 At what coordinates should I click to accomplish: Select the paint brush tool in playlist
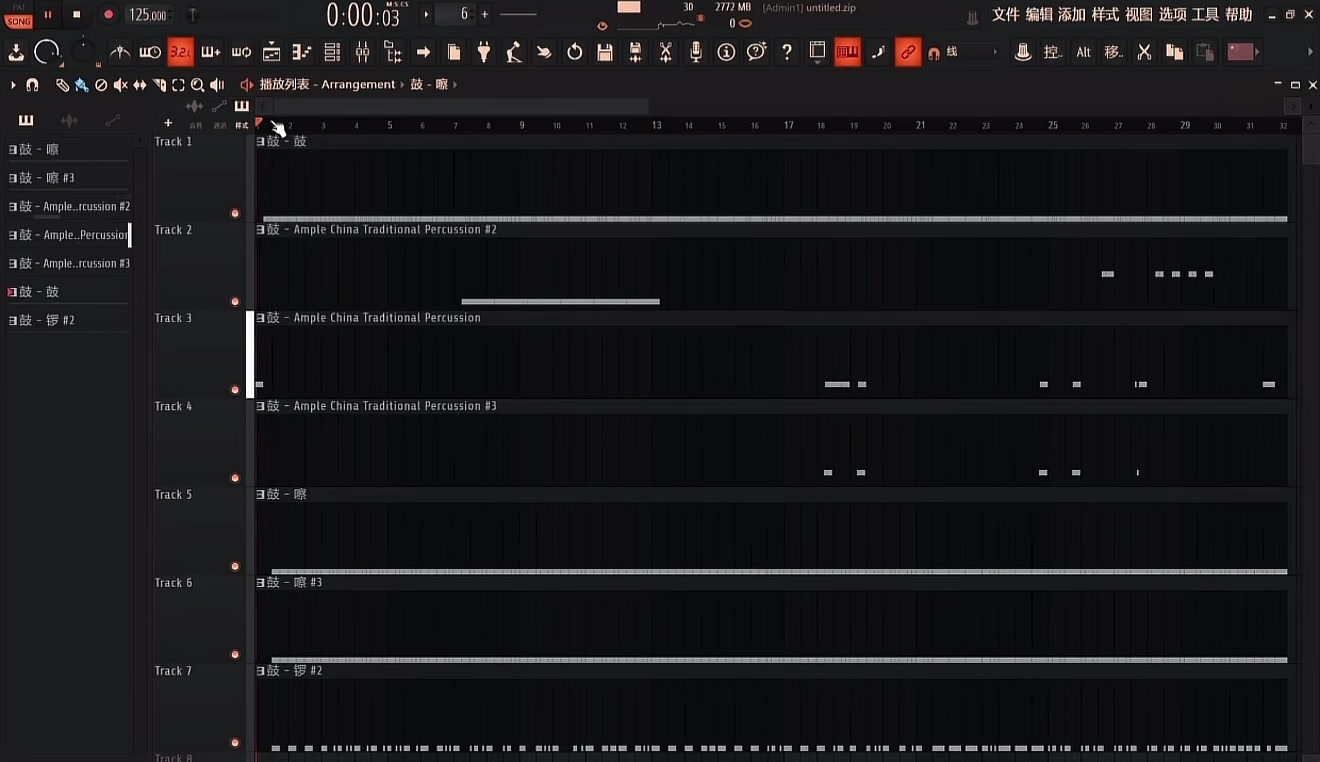(x=81, y=85)
